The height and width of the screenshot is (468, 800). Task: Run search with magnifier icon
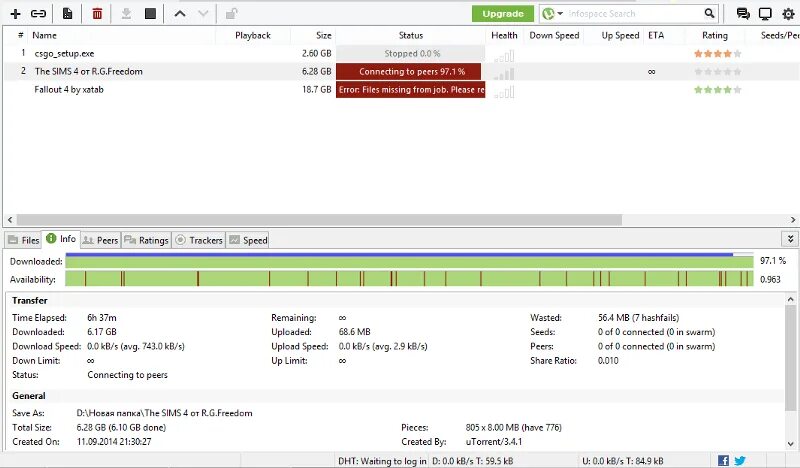tap(709, 13)
